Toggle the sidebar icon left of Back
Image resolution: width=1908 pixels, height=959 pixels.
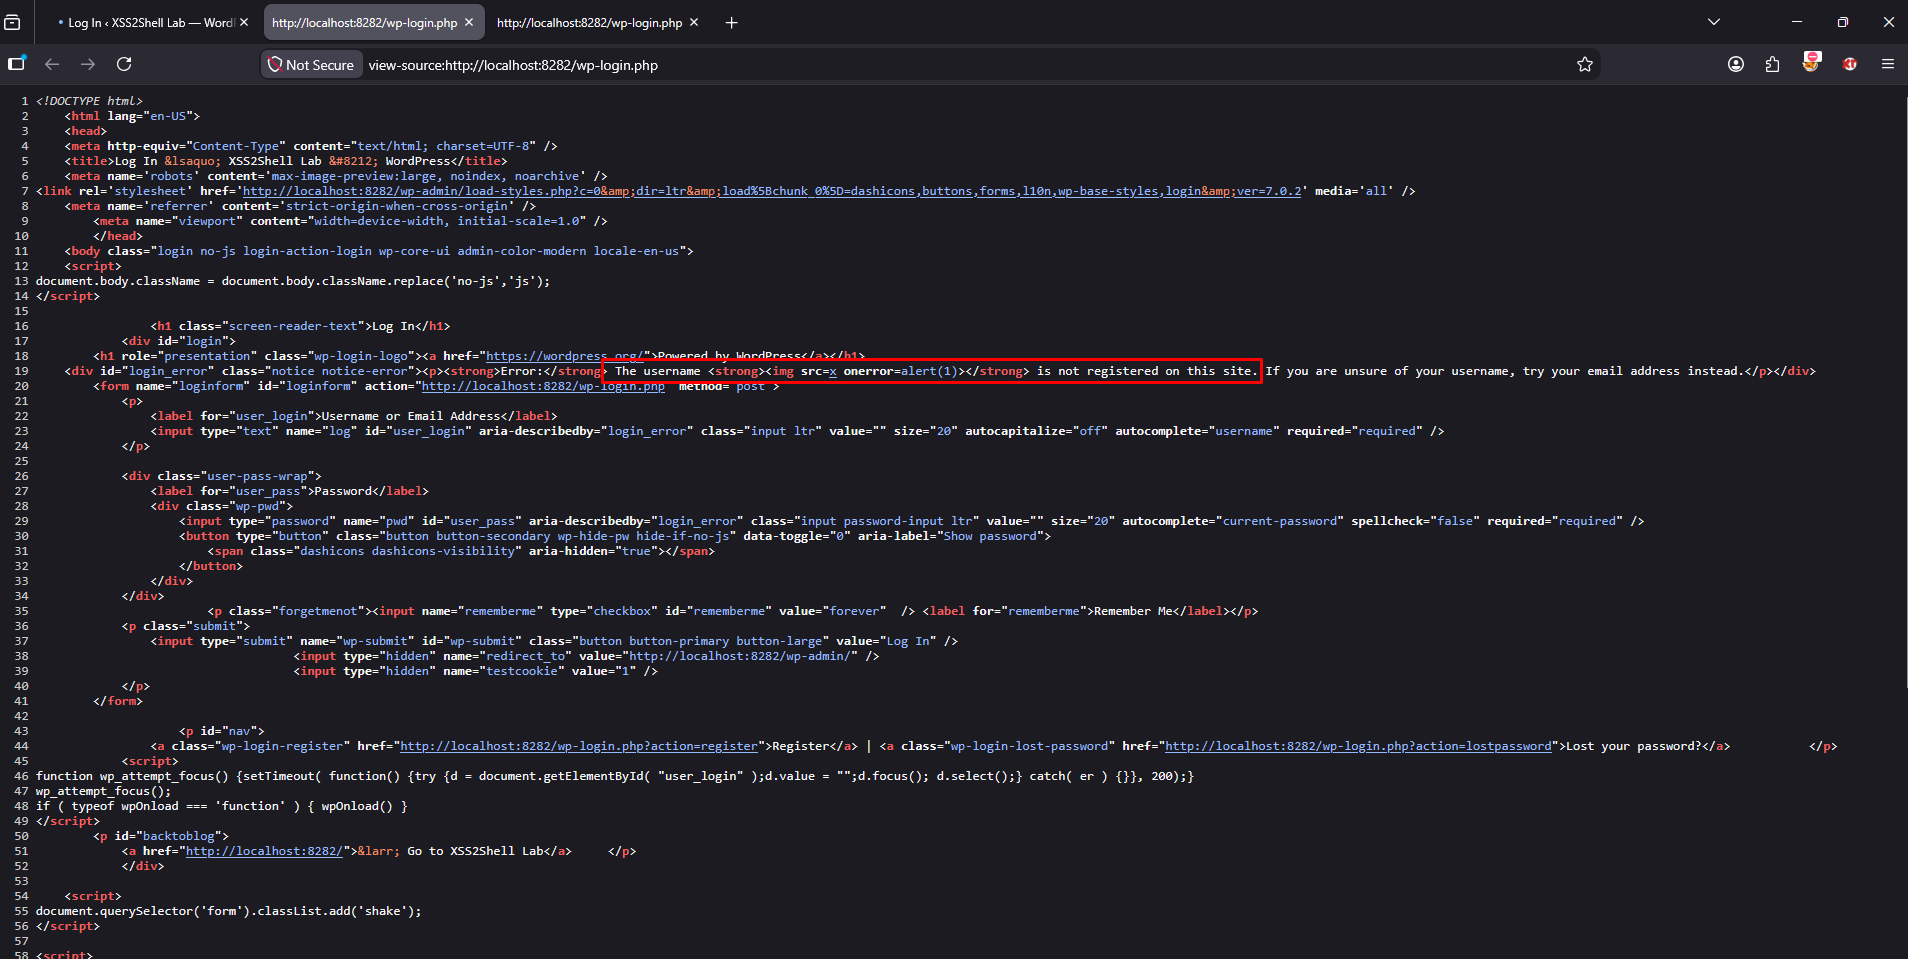(17, 64)
